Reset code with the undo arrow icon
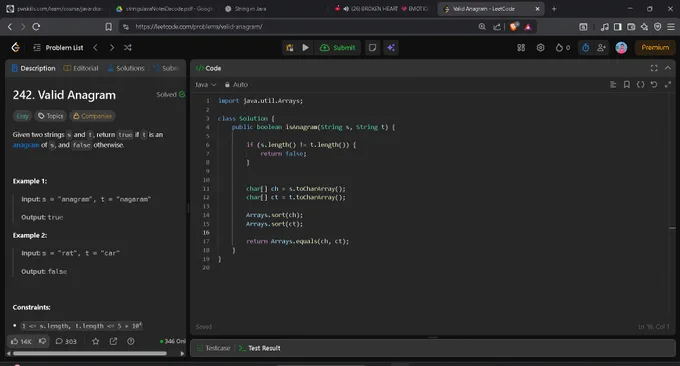 tap(654, 85)
